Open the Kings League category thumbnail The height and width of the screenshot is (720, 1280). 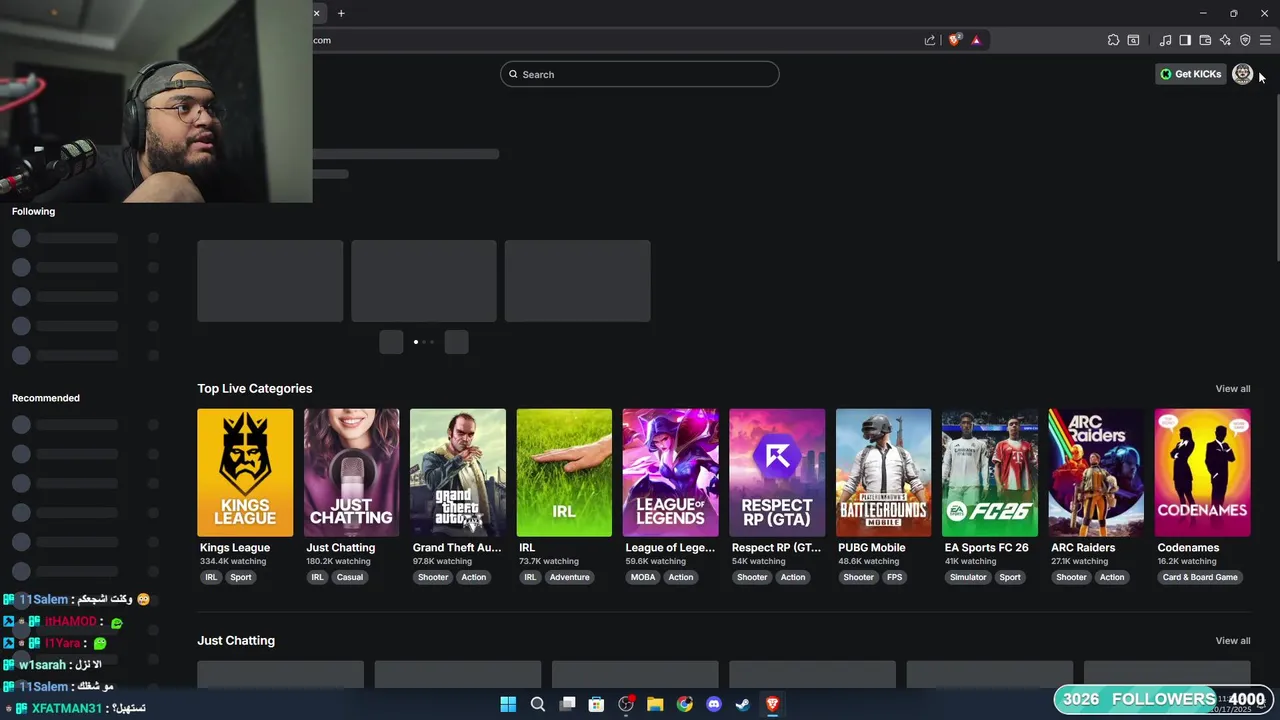[245, 472]
